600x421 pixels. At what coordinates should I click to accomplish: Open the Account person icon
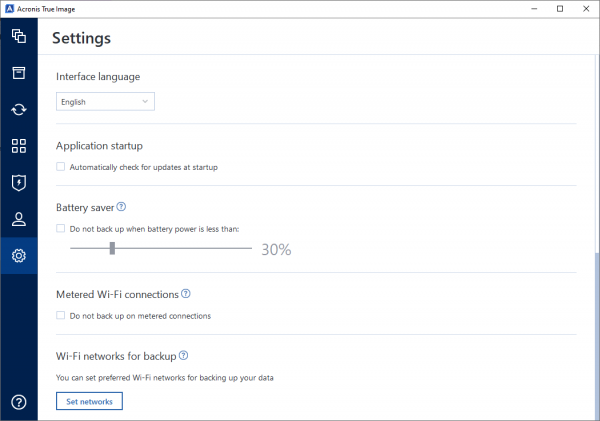[x=19, y=219]
